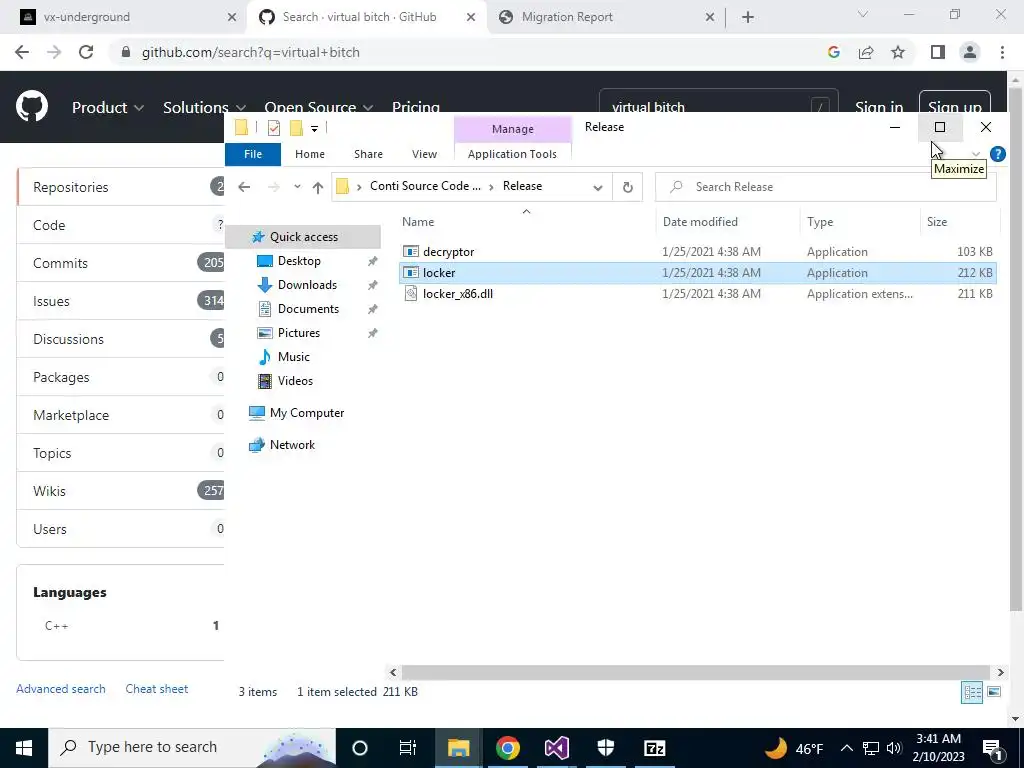The image size is (1024, 768).
Task: Select the locker_x86.dll file icon
Action: [x=411, y=293]
